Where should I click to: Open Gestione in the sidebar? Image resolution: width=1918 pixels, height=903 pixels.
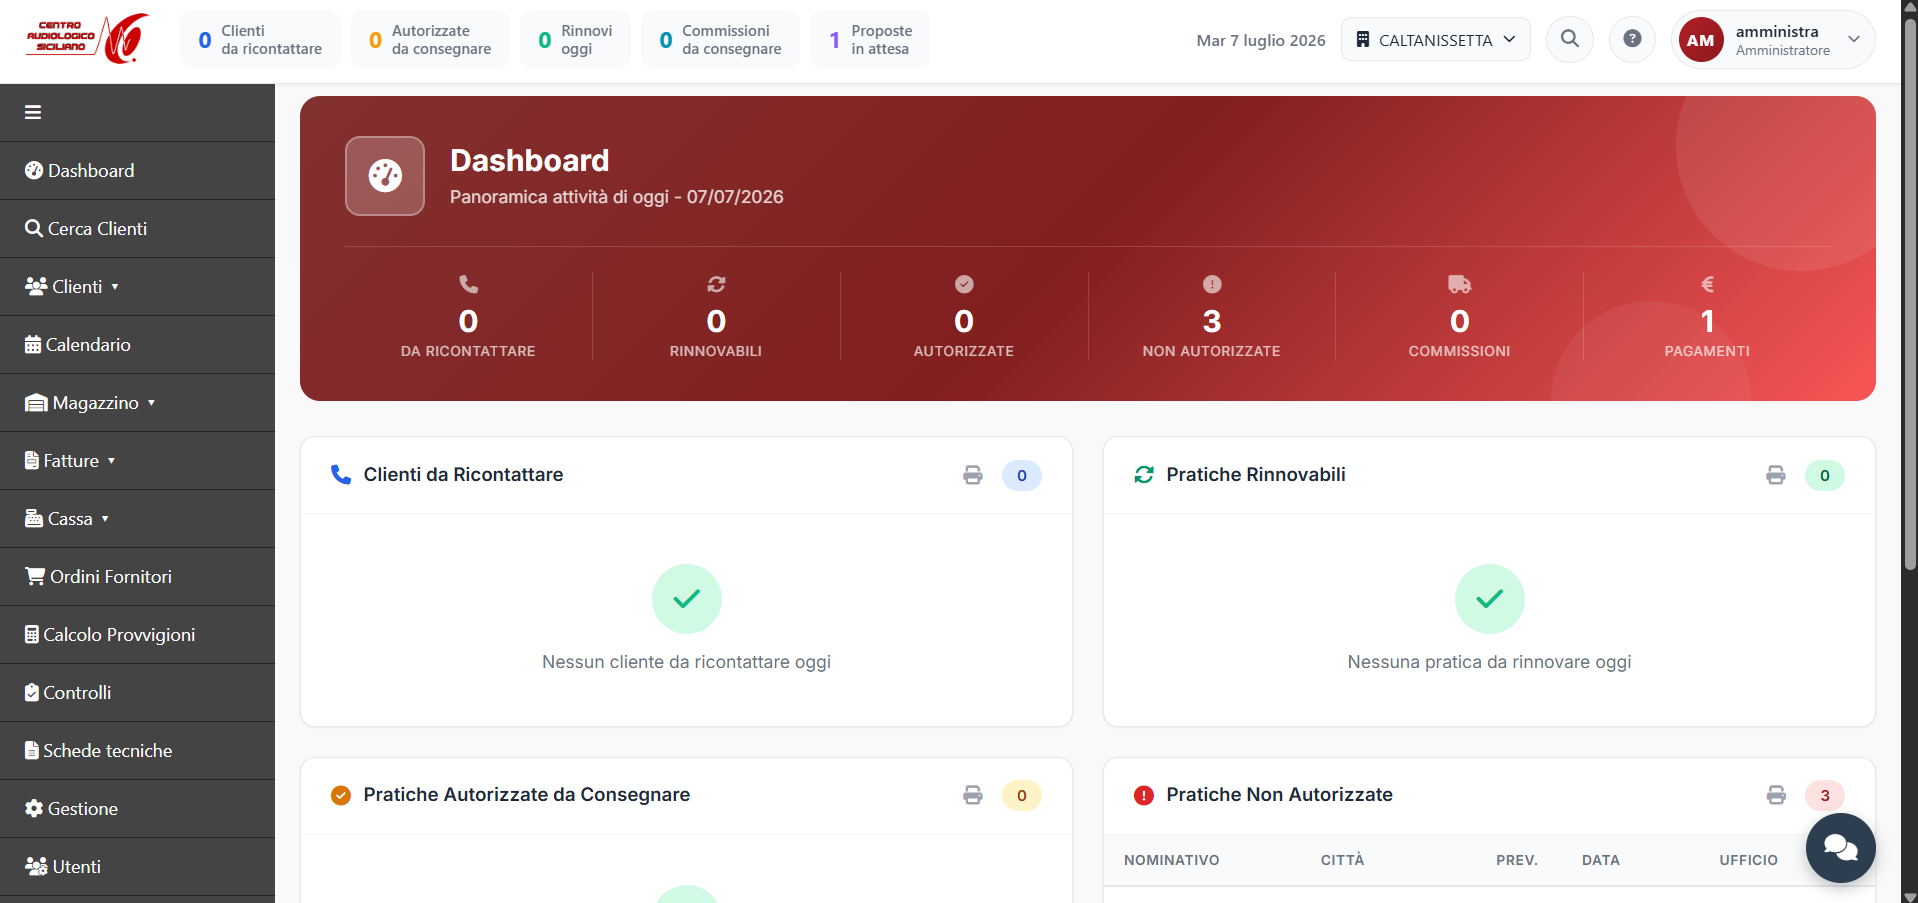137,809
